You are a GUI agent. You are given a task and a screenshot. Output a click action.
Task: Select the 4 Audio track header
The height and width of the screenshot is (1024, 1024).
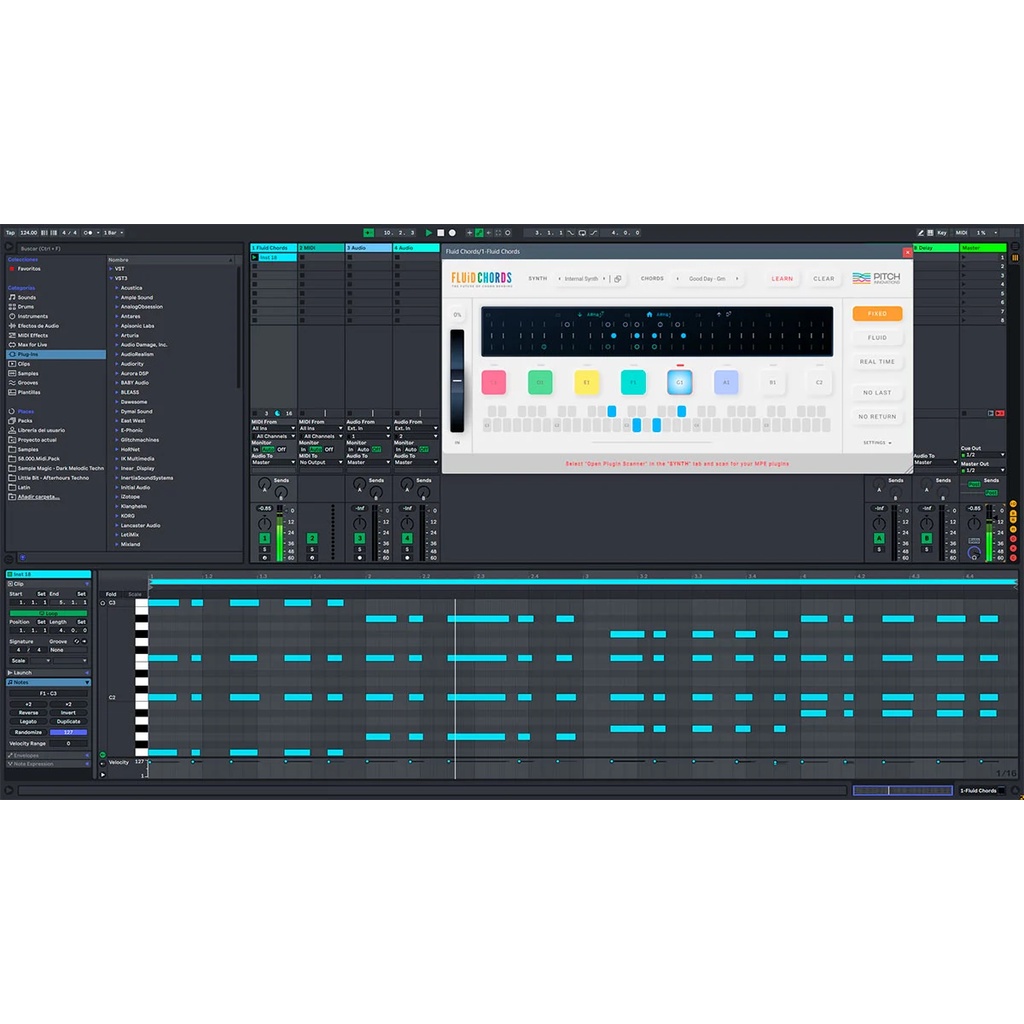point(416,248)
